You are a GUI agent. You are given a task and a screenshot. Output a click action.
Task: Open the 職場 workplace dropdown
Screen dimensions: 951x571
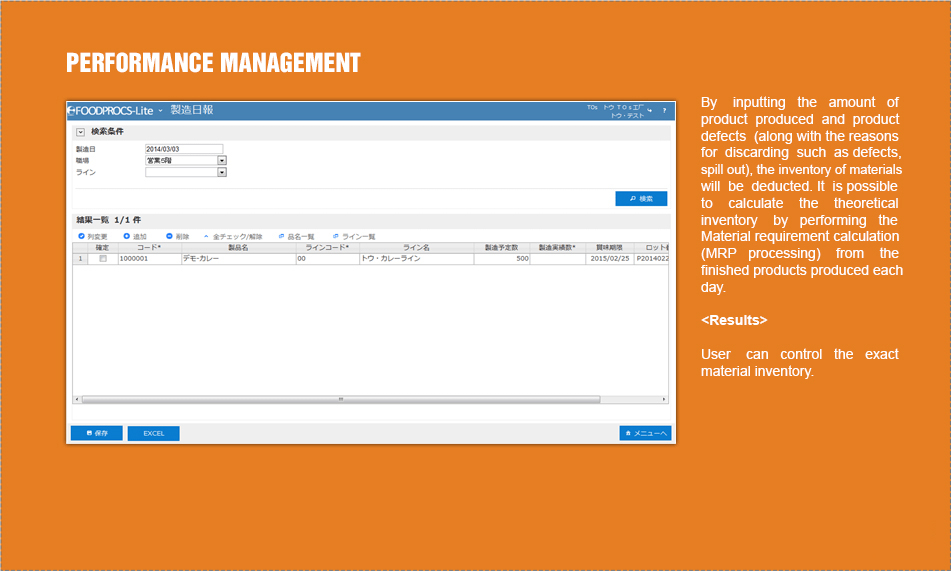[222, 160]
